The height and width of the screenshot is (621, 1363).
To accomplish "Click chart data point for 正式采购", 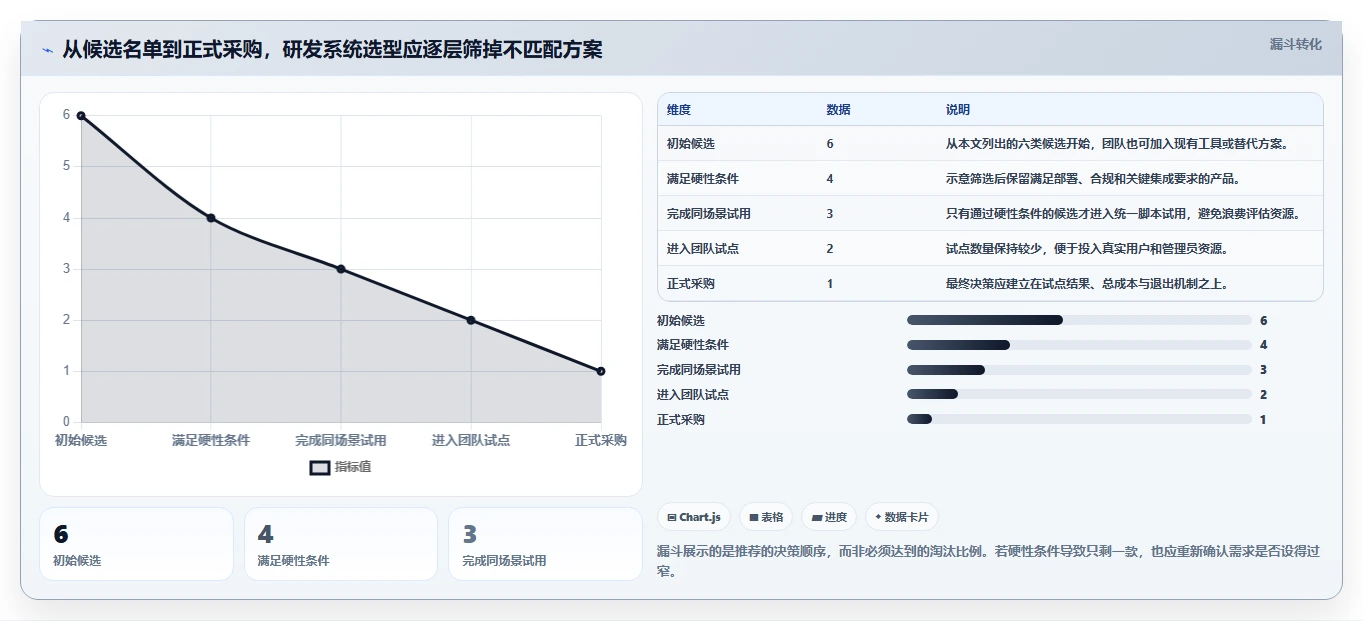I will coord(601,371).
